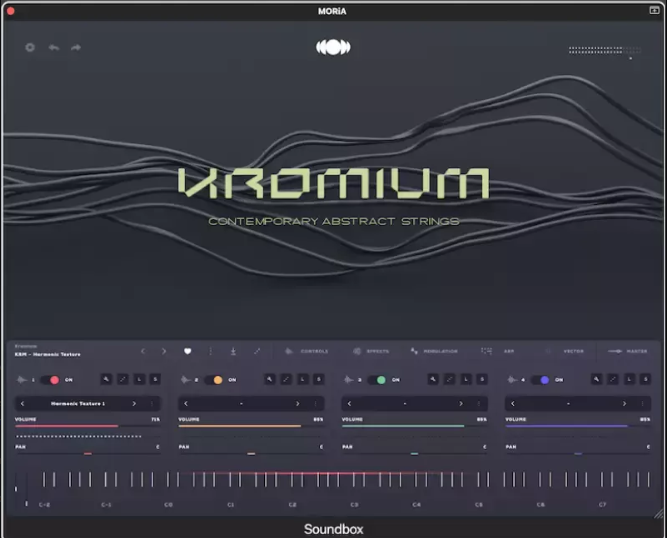This screenshot has height=538, width=667.
Task: Open the Modulation tab
Action: (x=434, y=351)
